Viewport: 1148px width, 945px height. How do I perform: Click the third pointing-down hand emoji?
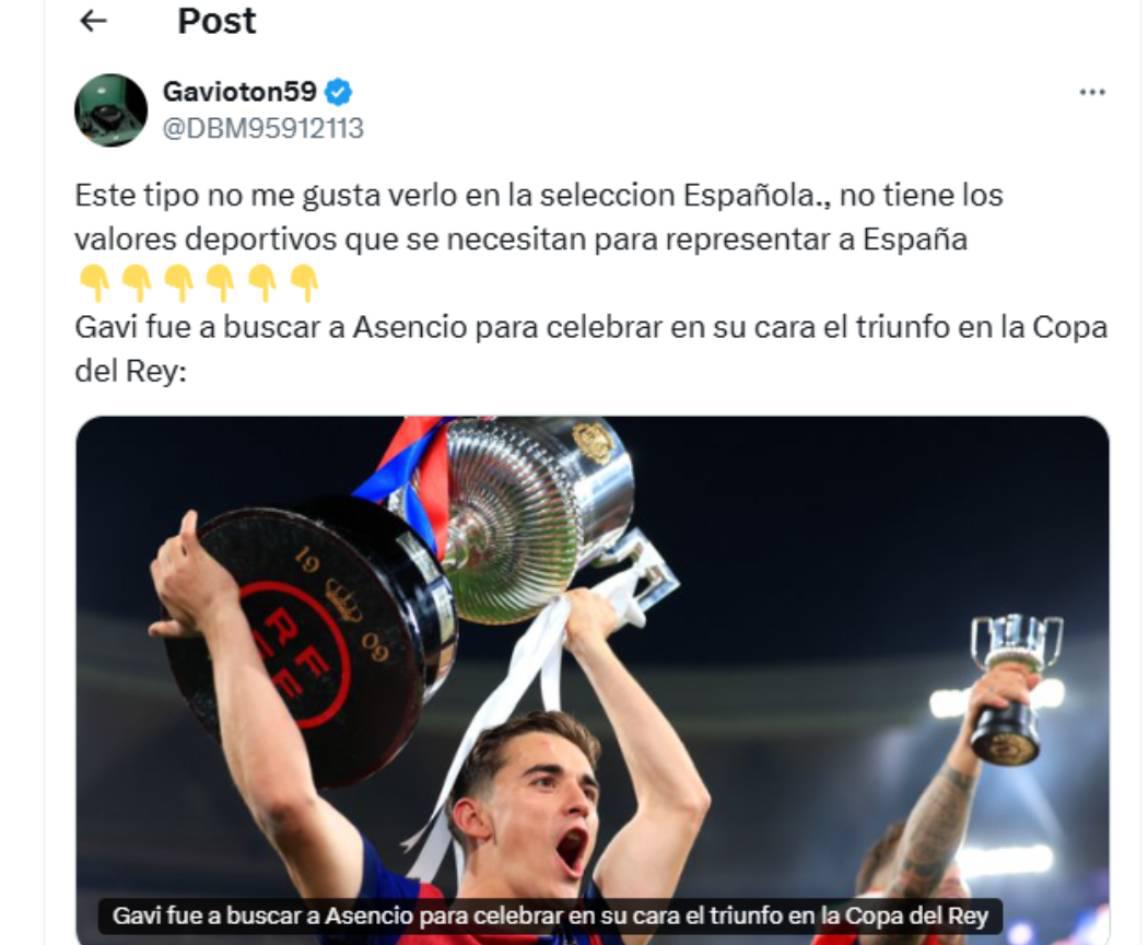[x=178, y=284]
